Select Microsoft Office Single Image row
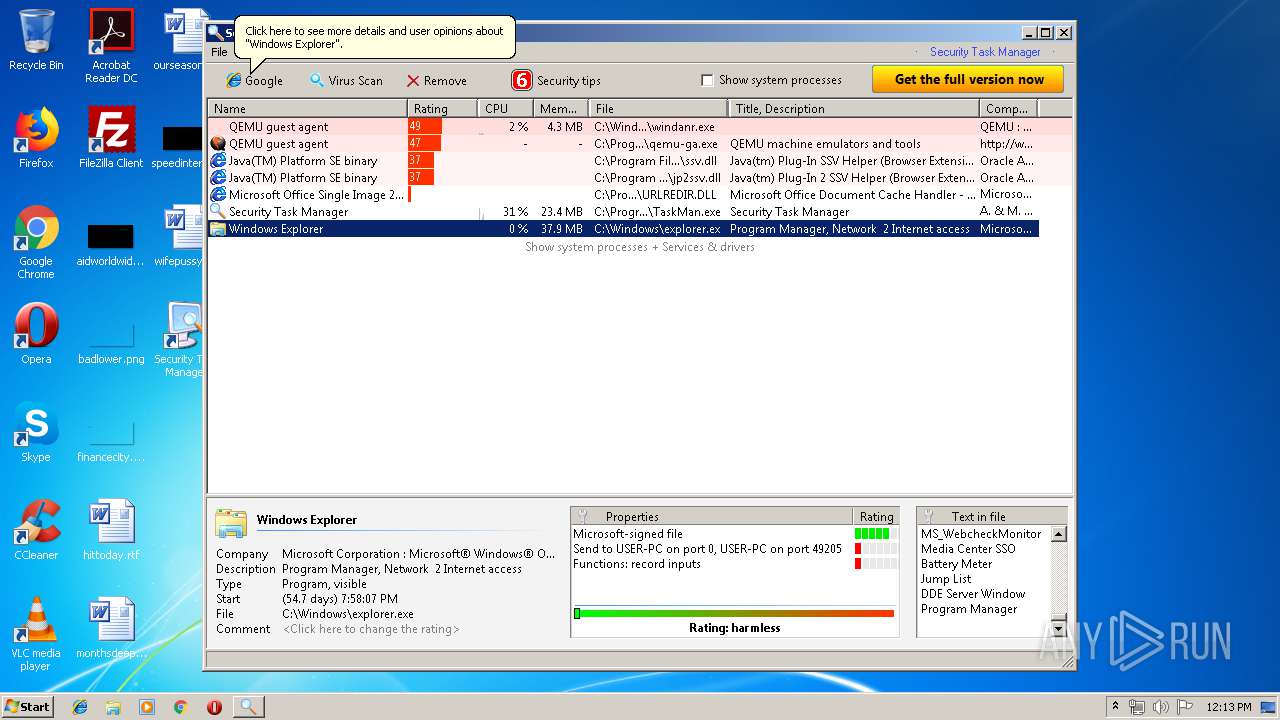Viewport: 1280px width, 720px height. pyautogui.click(x=623, y=195)
